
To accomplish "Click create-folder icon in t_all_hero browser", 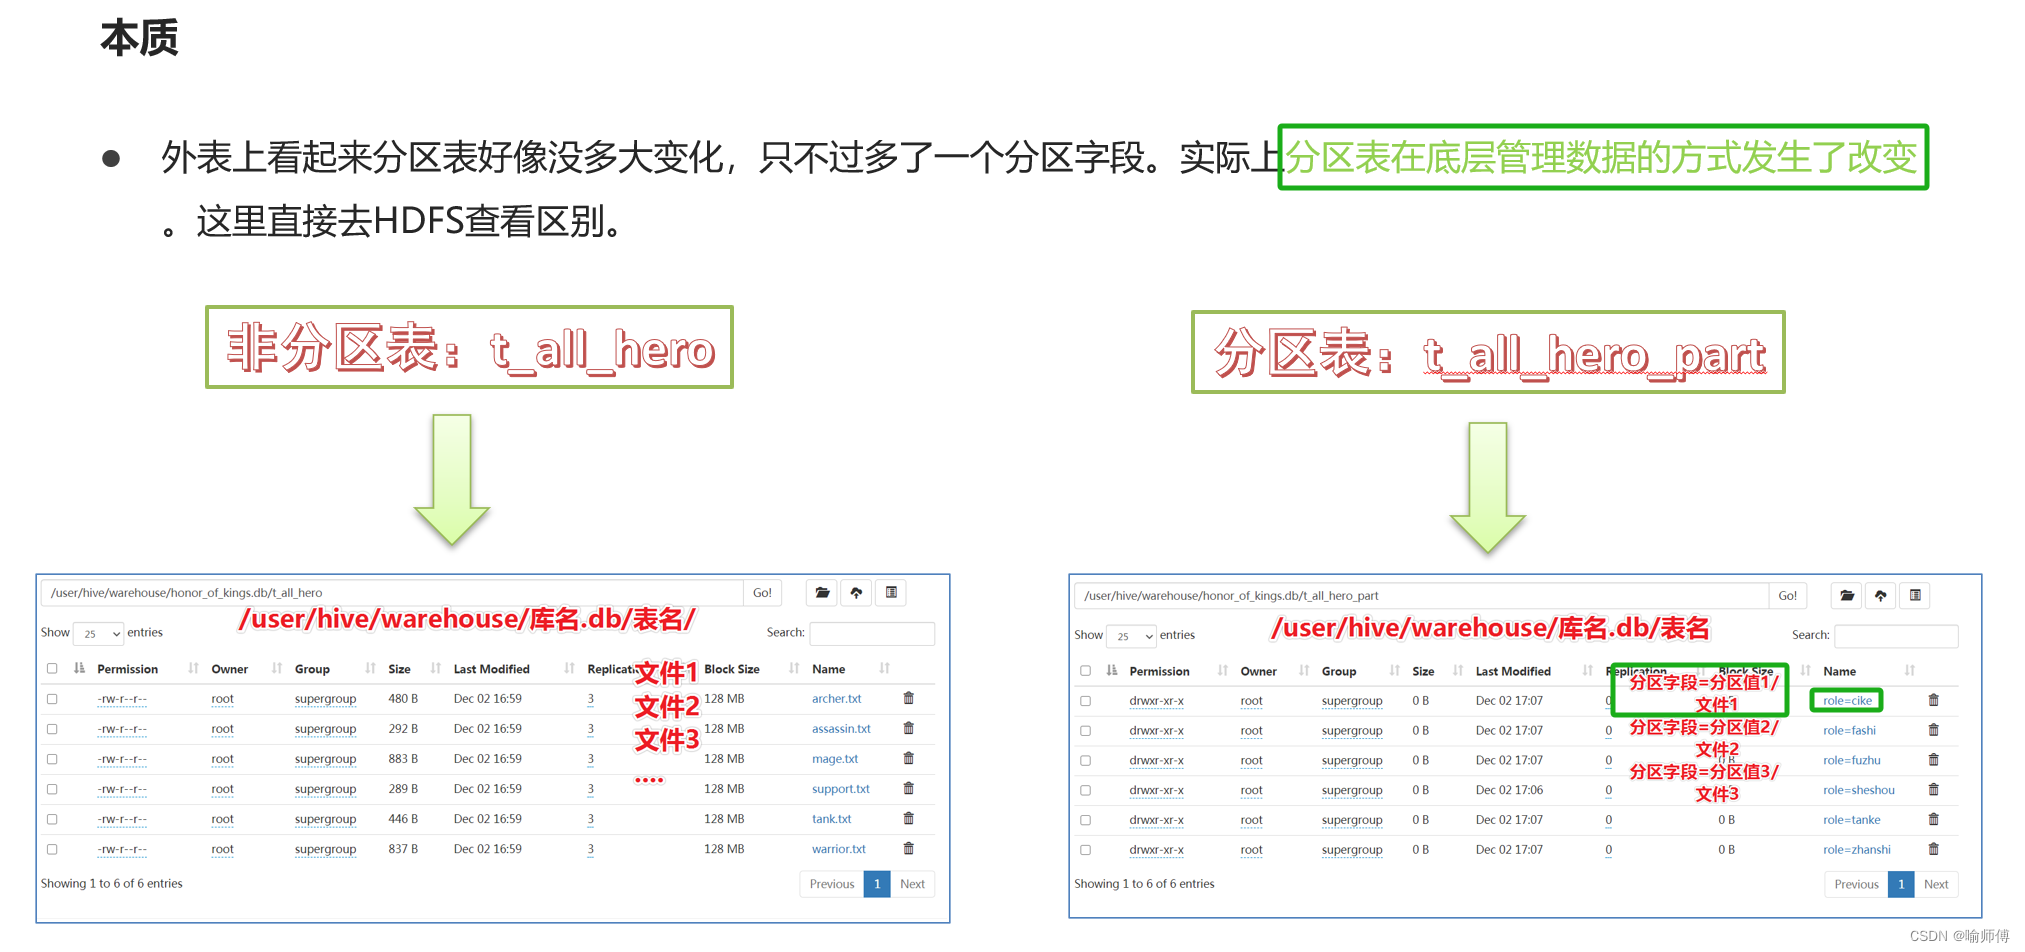I will coord(822,593).
